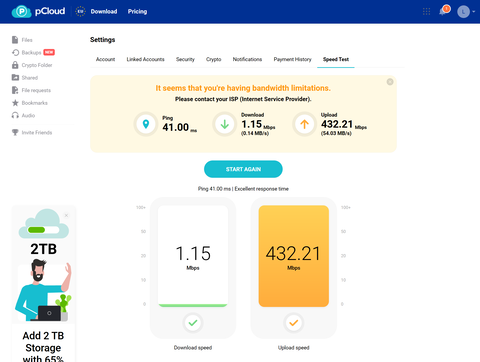Image resolution: width=480 pixels, height=362 pixels.
Task: Click the 2TB promo illustration
Action: click(x=43, y=291)
